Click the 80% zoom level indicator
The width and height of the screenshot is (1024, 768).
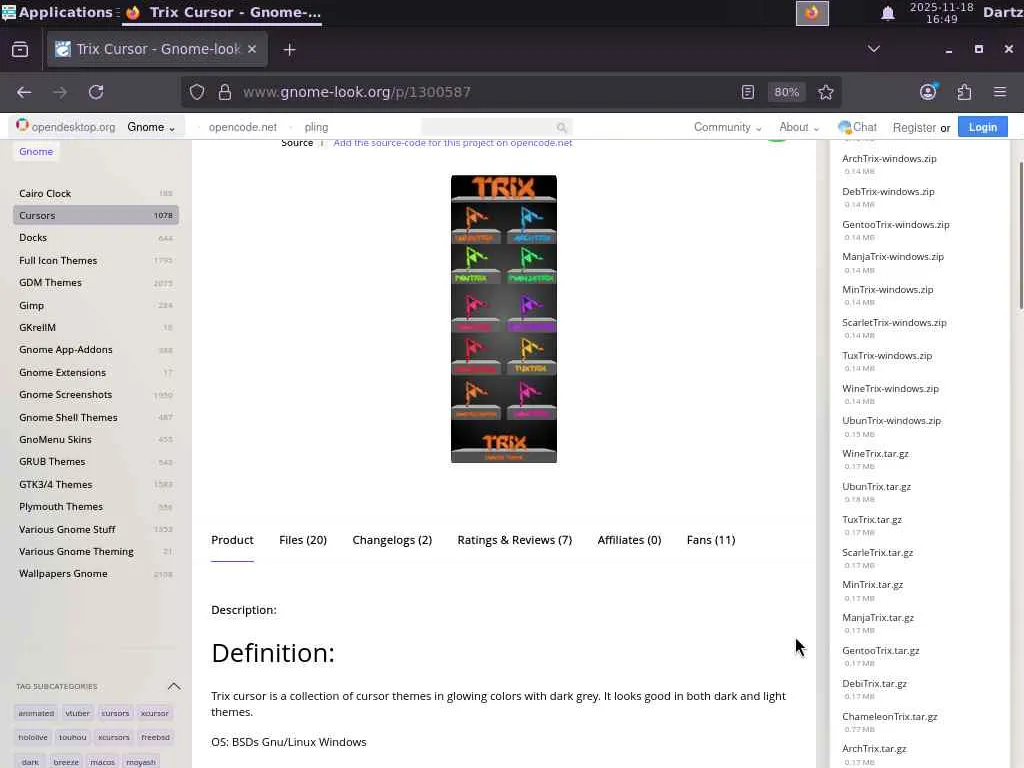coord(786,92)
